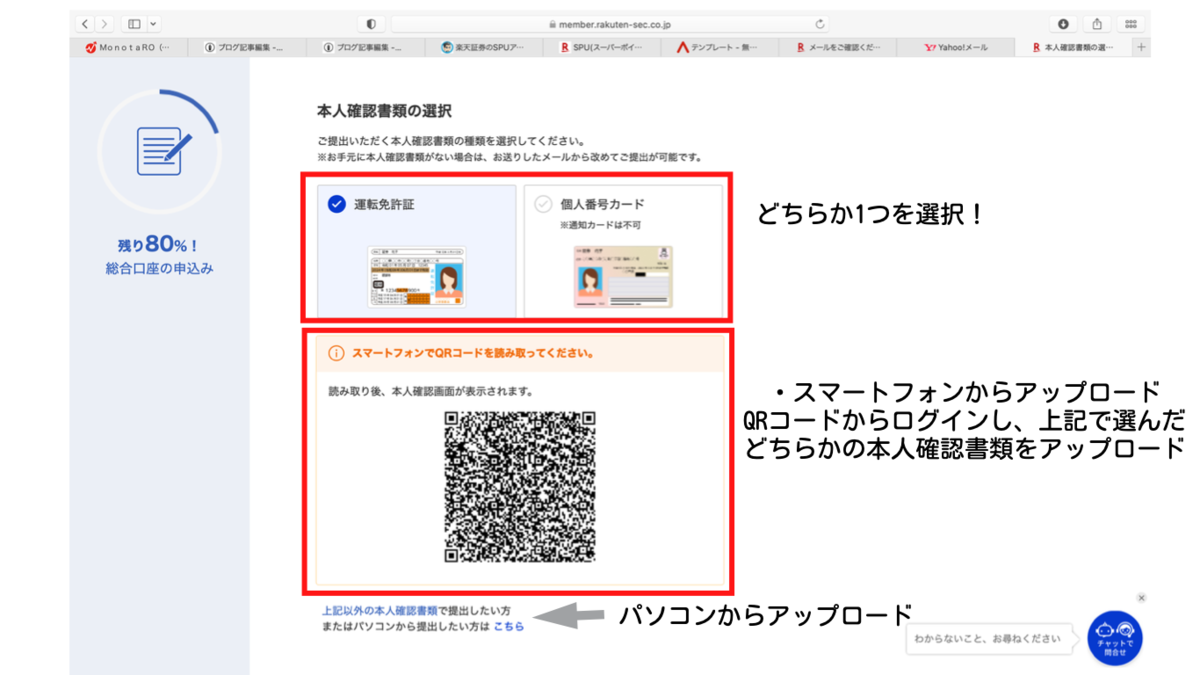Go forward with Safari's forward arrow
Screen dimensions: 1200x675
tap(104, 24)
